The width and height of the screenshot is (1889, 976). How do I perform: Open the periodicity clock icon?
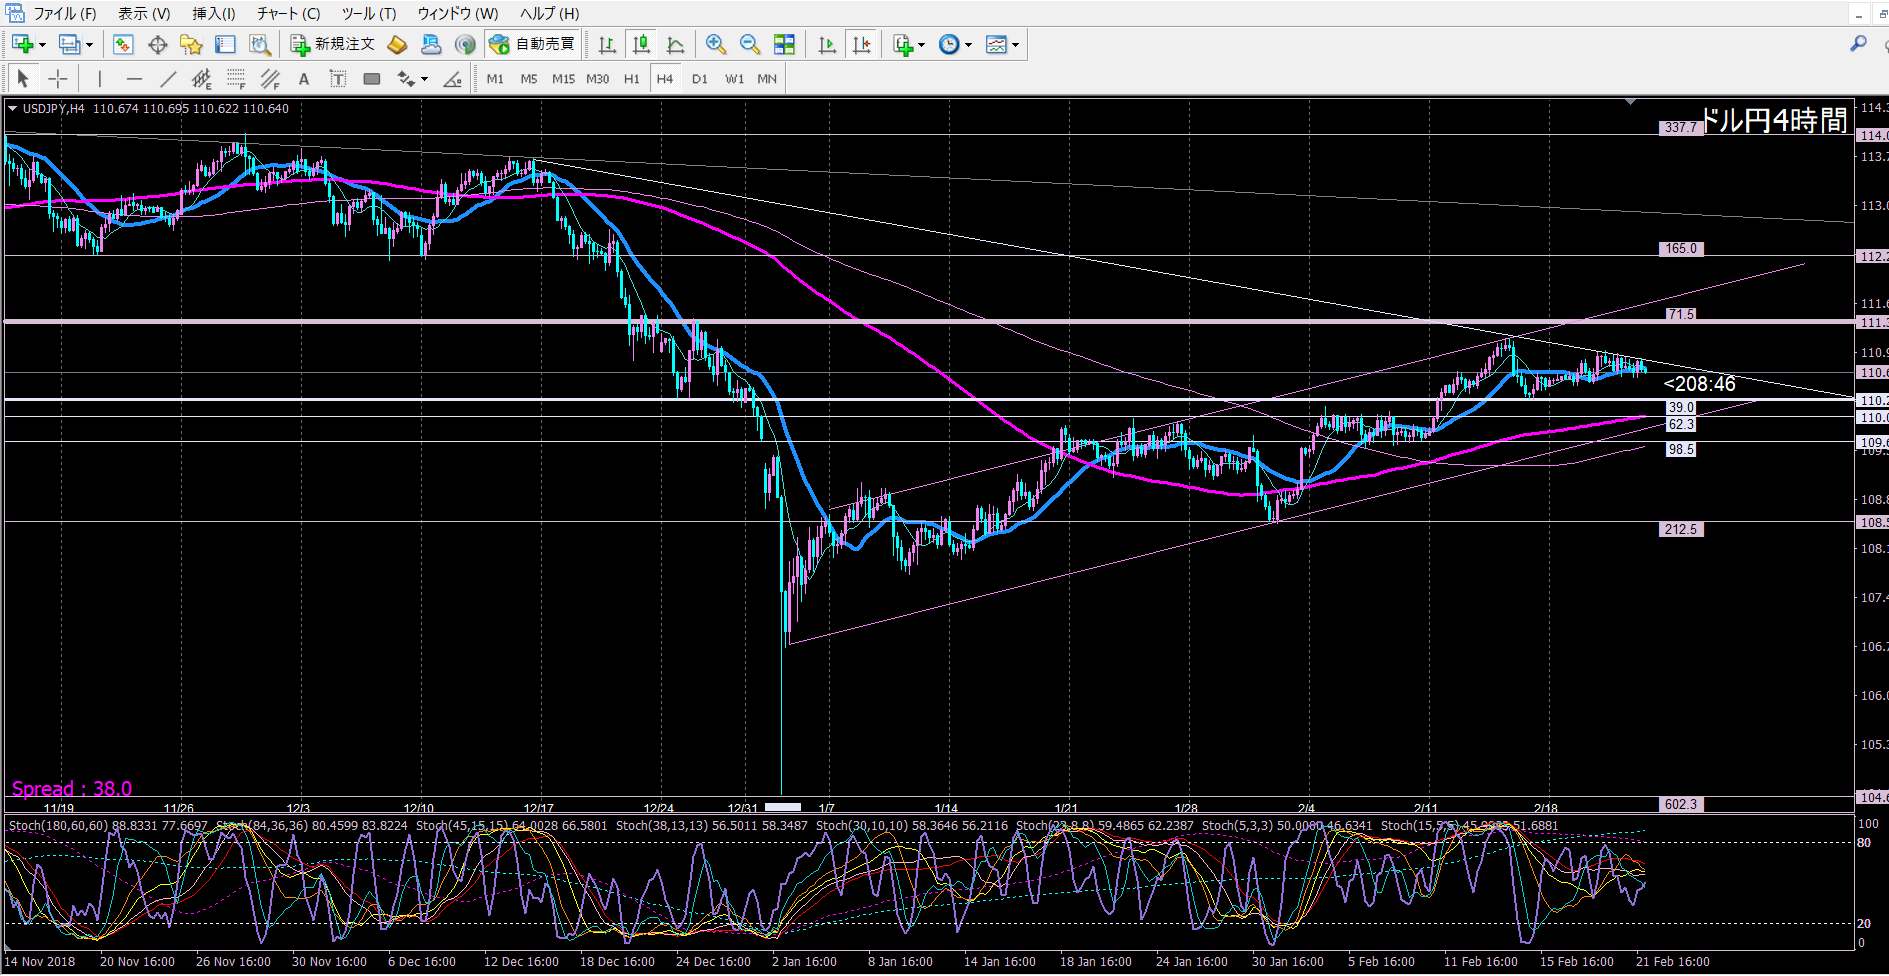pos(949,44)
